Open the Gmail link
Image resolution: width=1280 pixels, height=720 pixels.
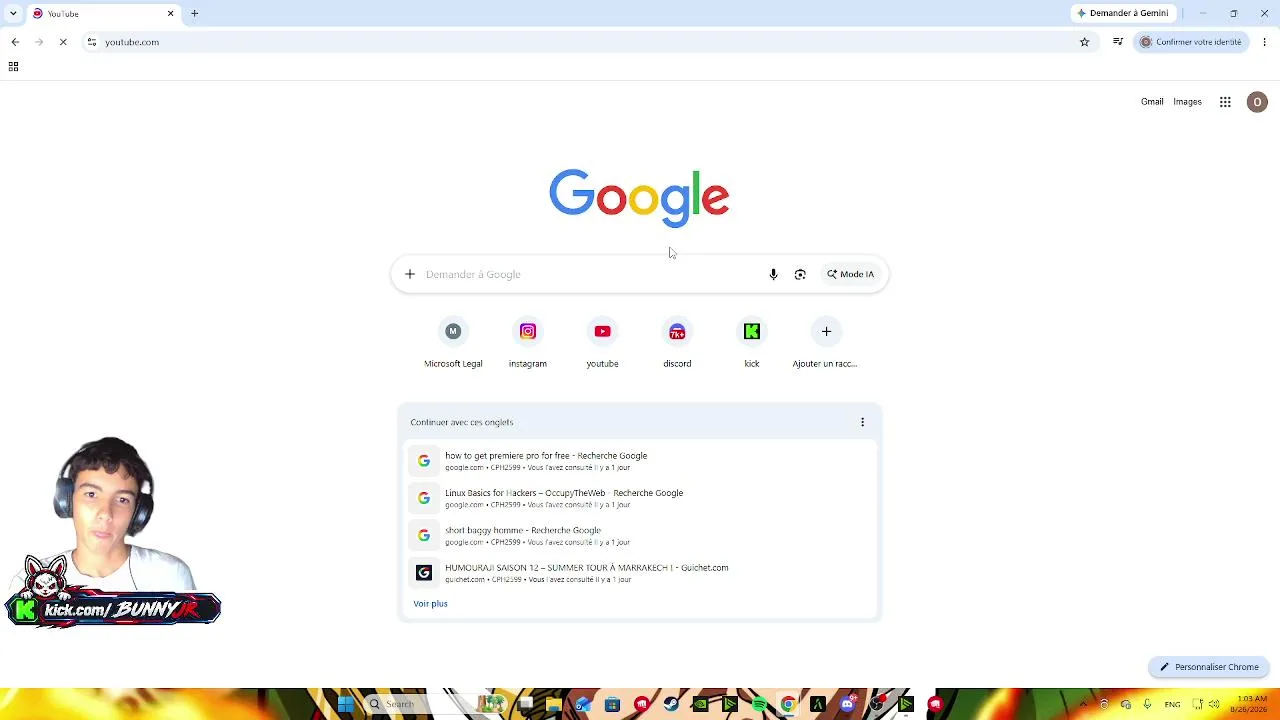coord(1152,102)
